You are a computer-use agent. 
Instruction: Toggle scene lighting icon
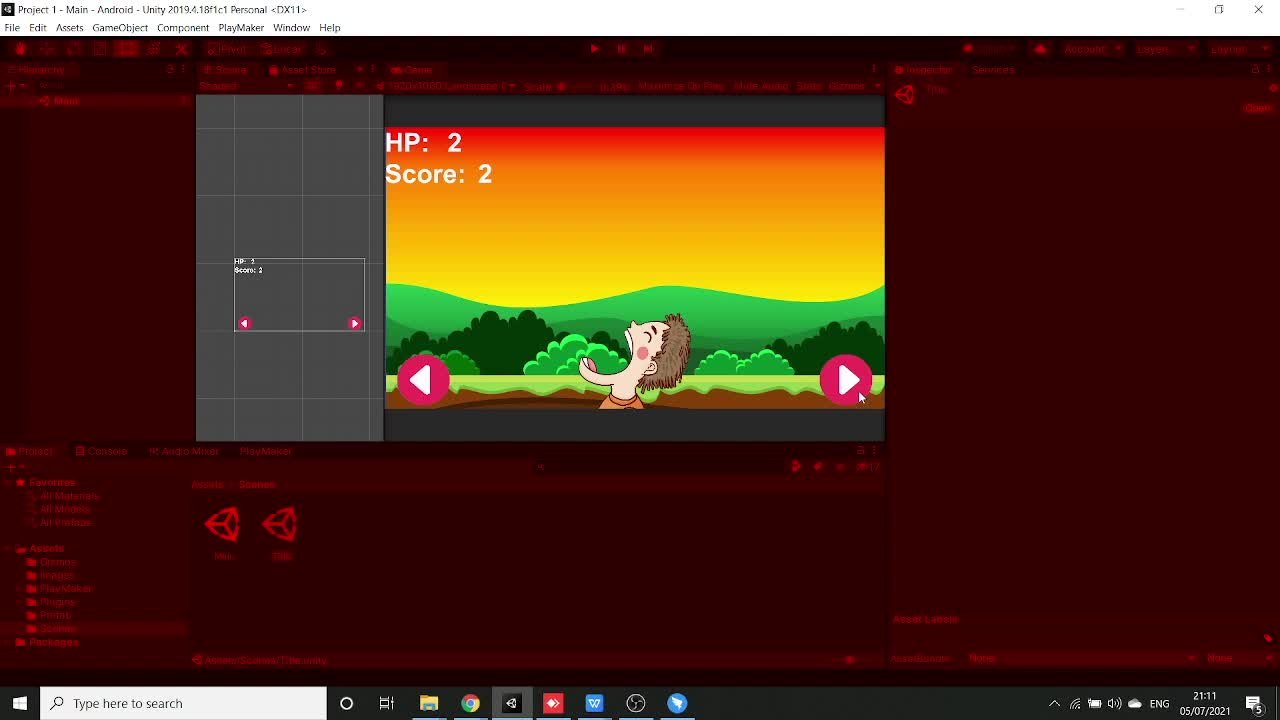pyautogui.click(x=339, y=86)
